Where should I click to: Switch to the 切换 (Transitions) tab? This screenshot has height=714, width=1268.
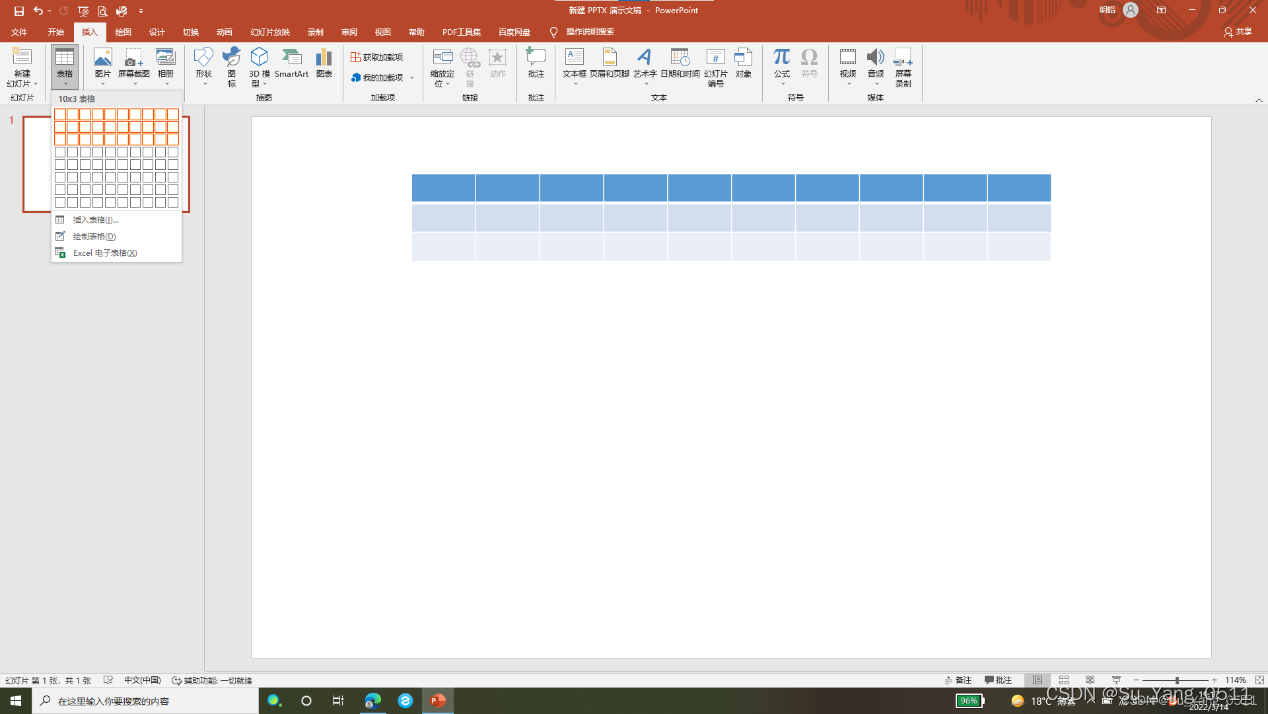pyautogui.click(x=191, y=32)
